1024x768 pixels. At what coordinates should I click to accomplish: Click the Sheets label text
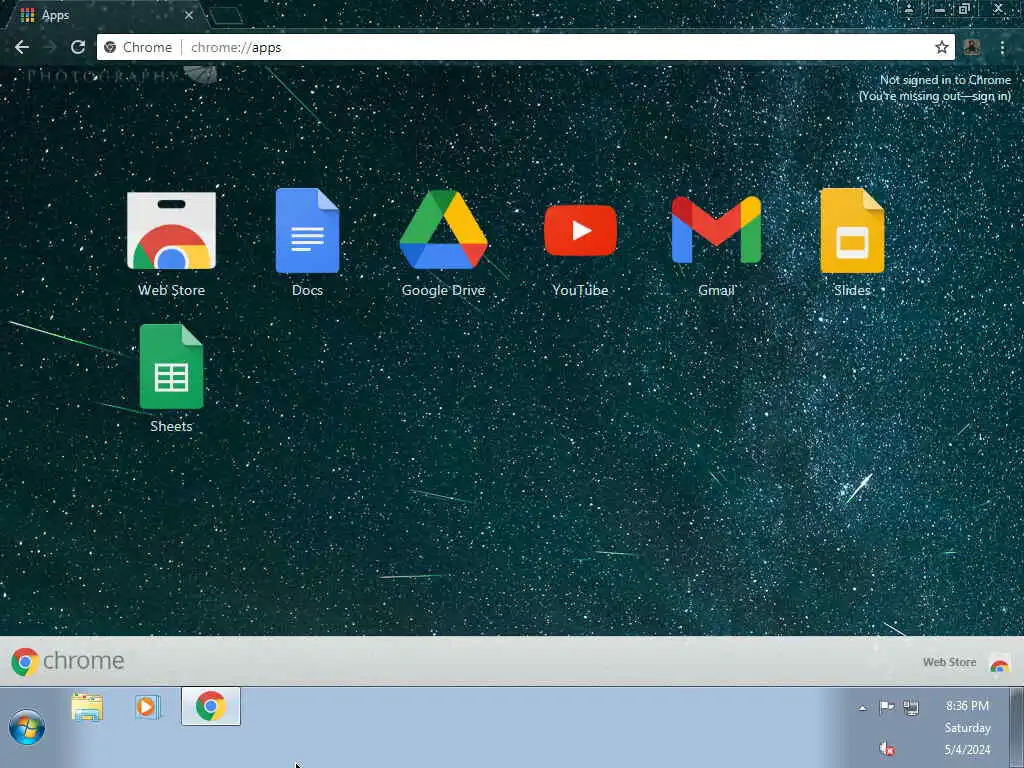[171, 426]
